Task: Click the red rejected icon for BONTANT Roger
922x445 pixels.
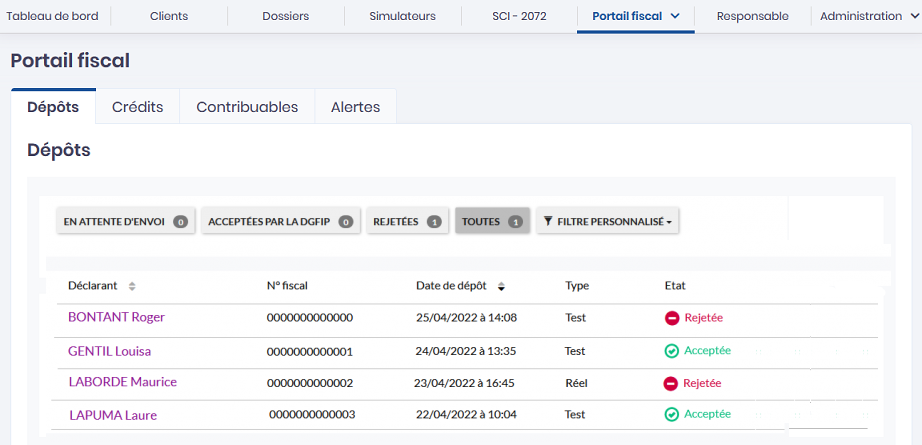Action: tap(672, 318)
